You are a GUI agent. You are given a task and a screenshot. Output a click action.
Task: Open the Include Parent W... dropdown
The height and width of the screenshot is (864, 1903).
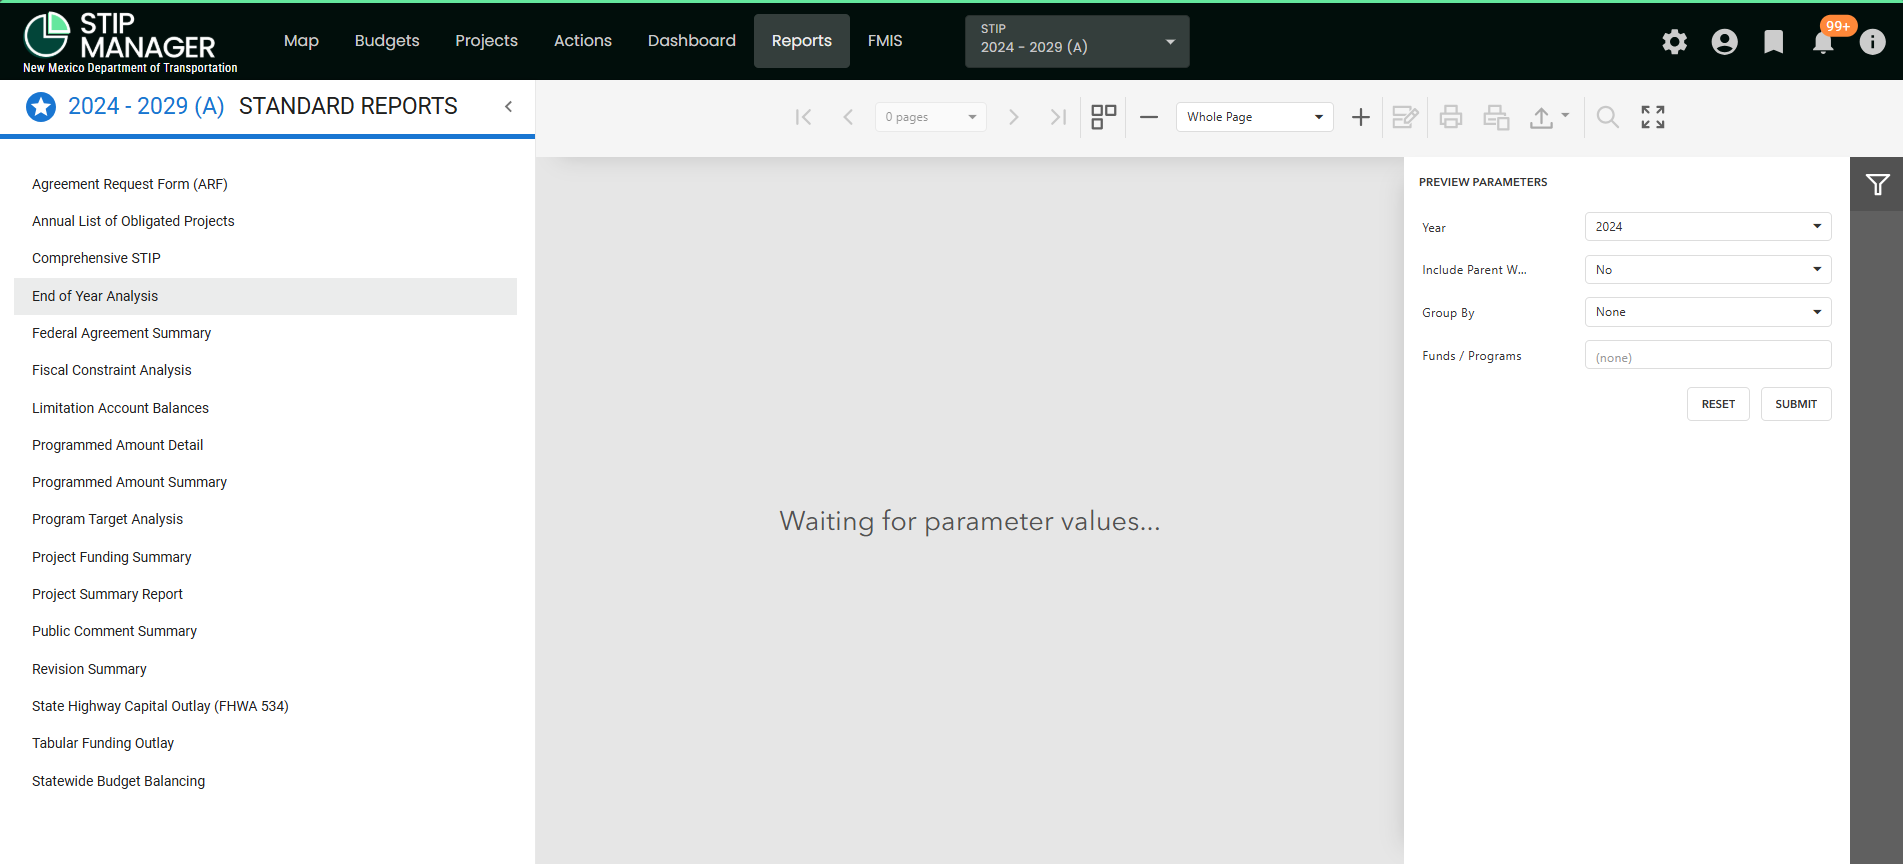(x=1708, y=270)
